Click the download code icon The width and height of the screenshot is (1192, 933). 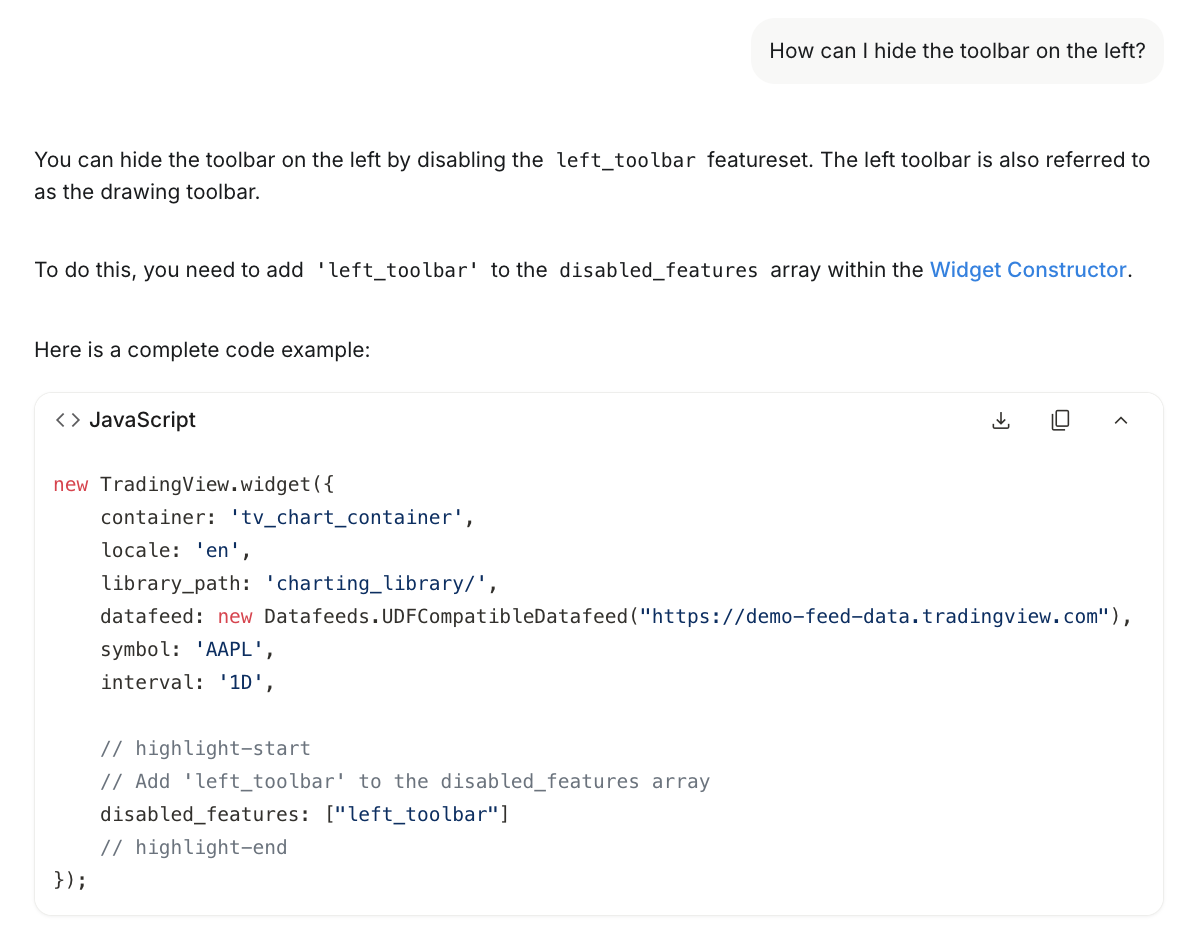click(x=1000, y=421)
